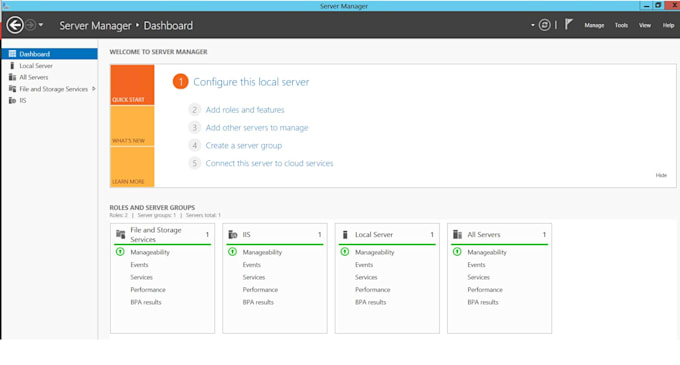Open navigation history dropdown arrow
Viewport: 680px width, 365px height.
click(x=41, y=25)
